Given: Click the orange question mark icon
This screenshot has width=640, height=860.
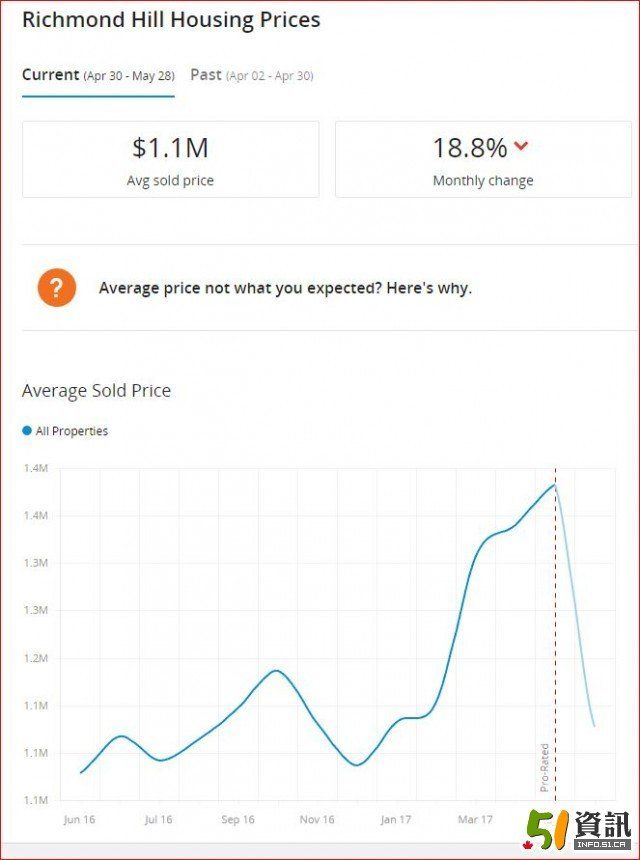Looking at the screenshot, I should coord(57,288).
